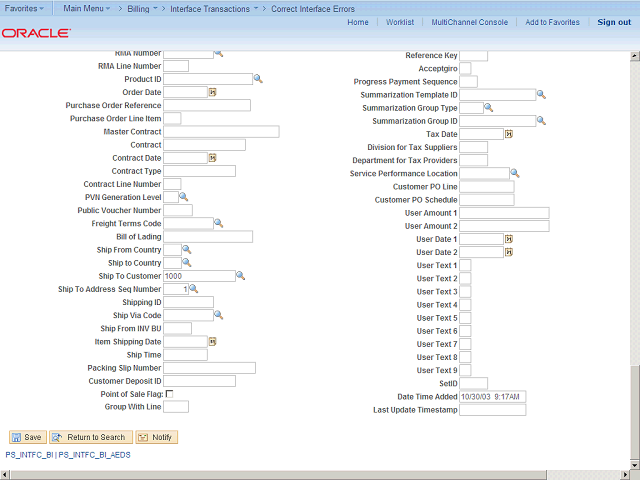Click horizontal scrollbar right arrow
640x480 pixels.
tap(626, 475)
